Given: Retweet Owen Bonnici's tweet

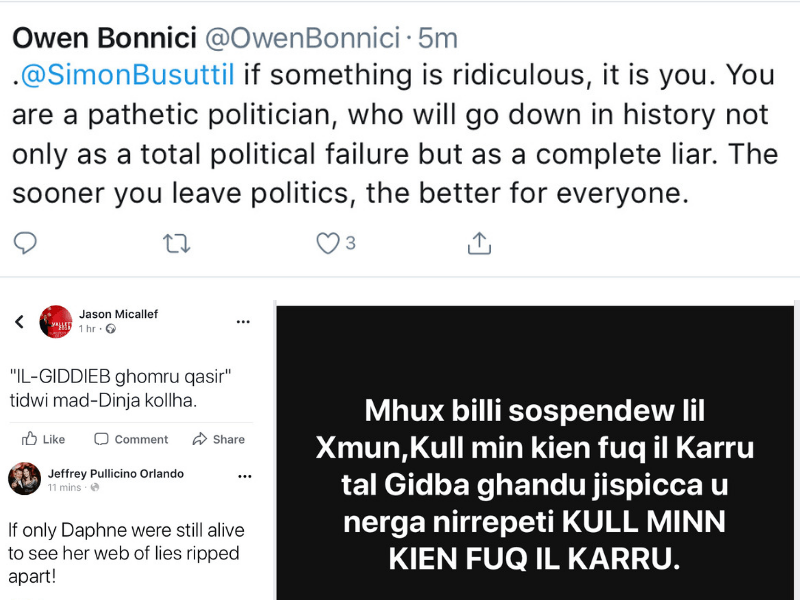Looking at the screenshot, I should click(177, 242).
